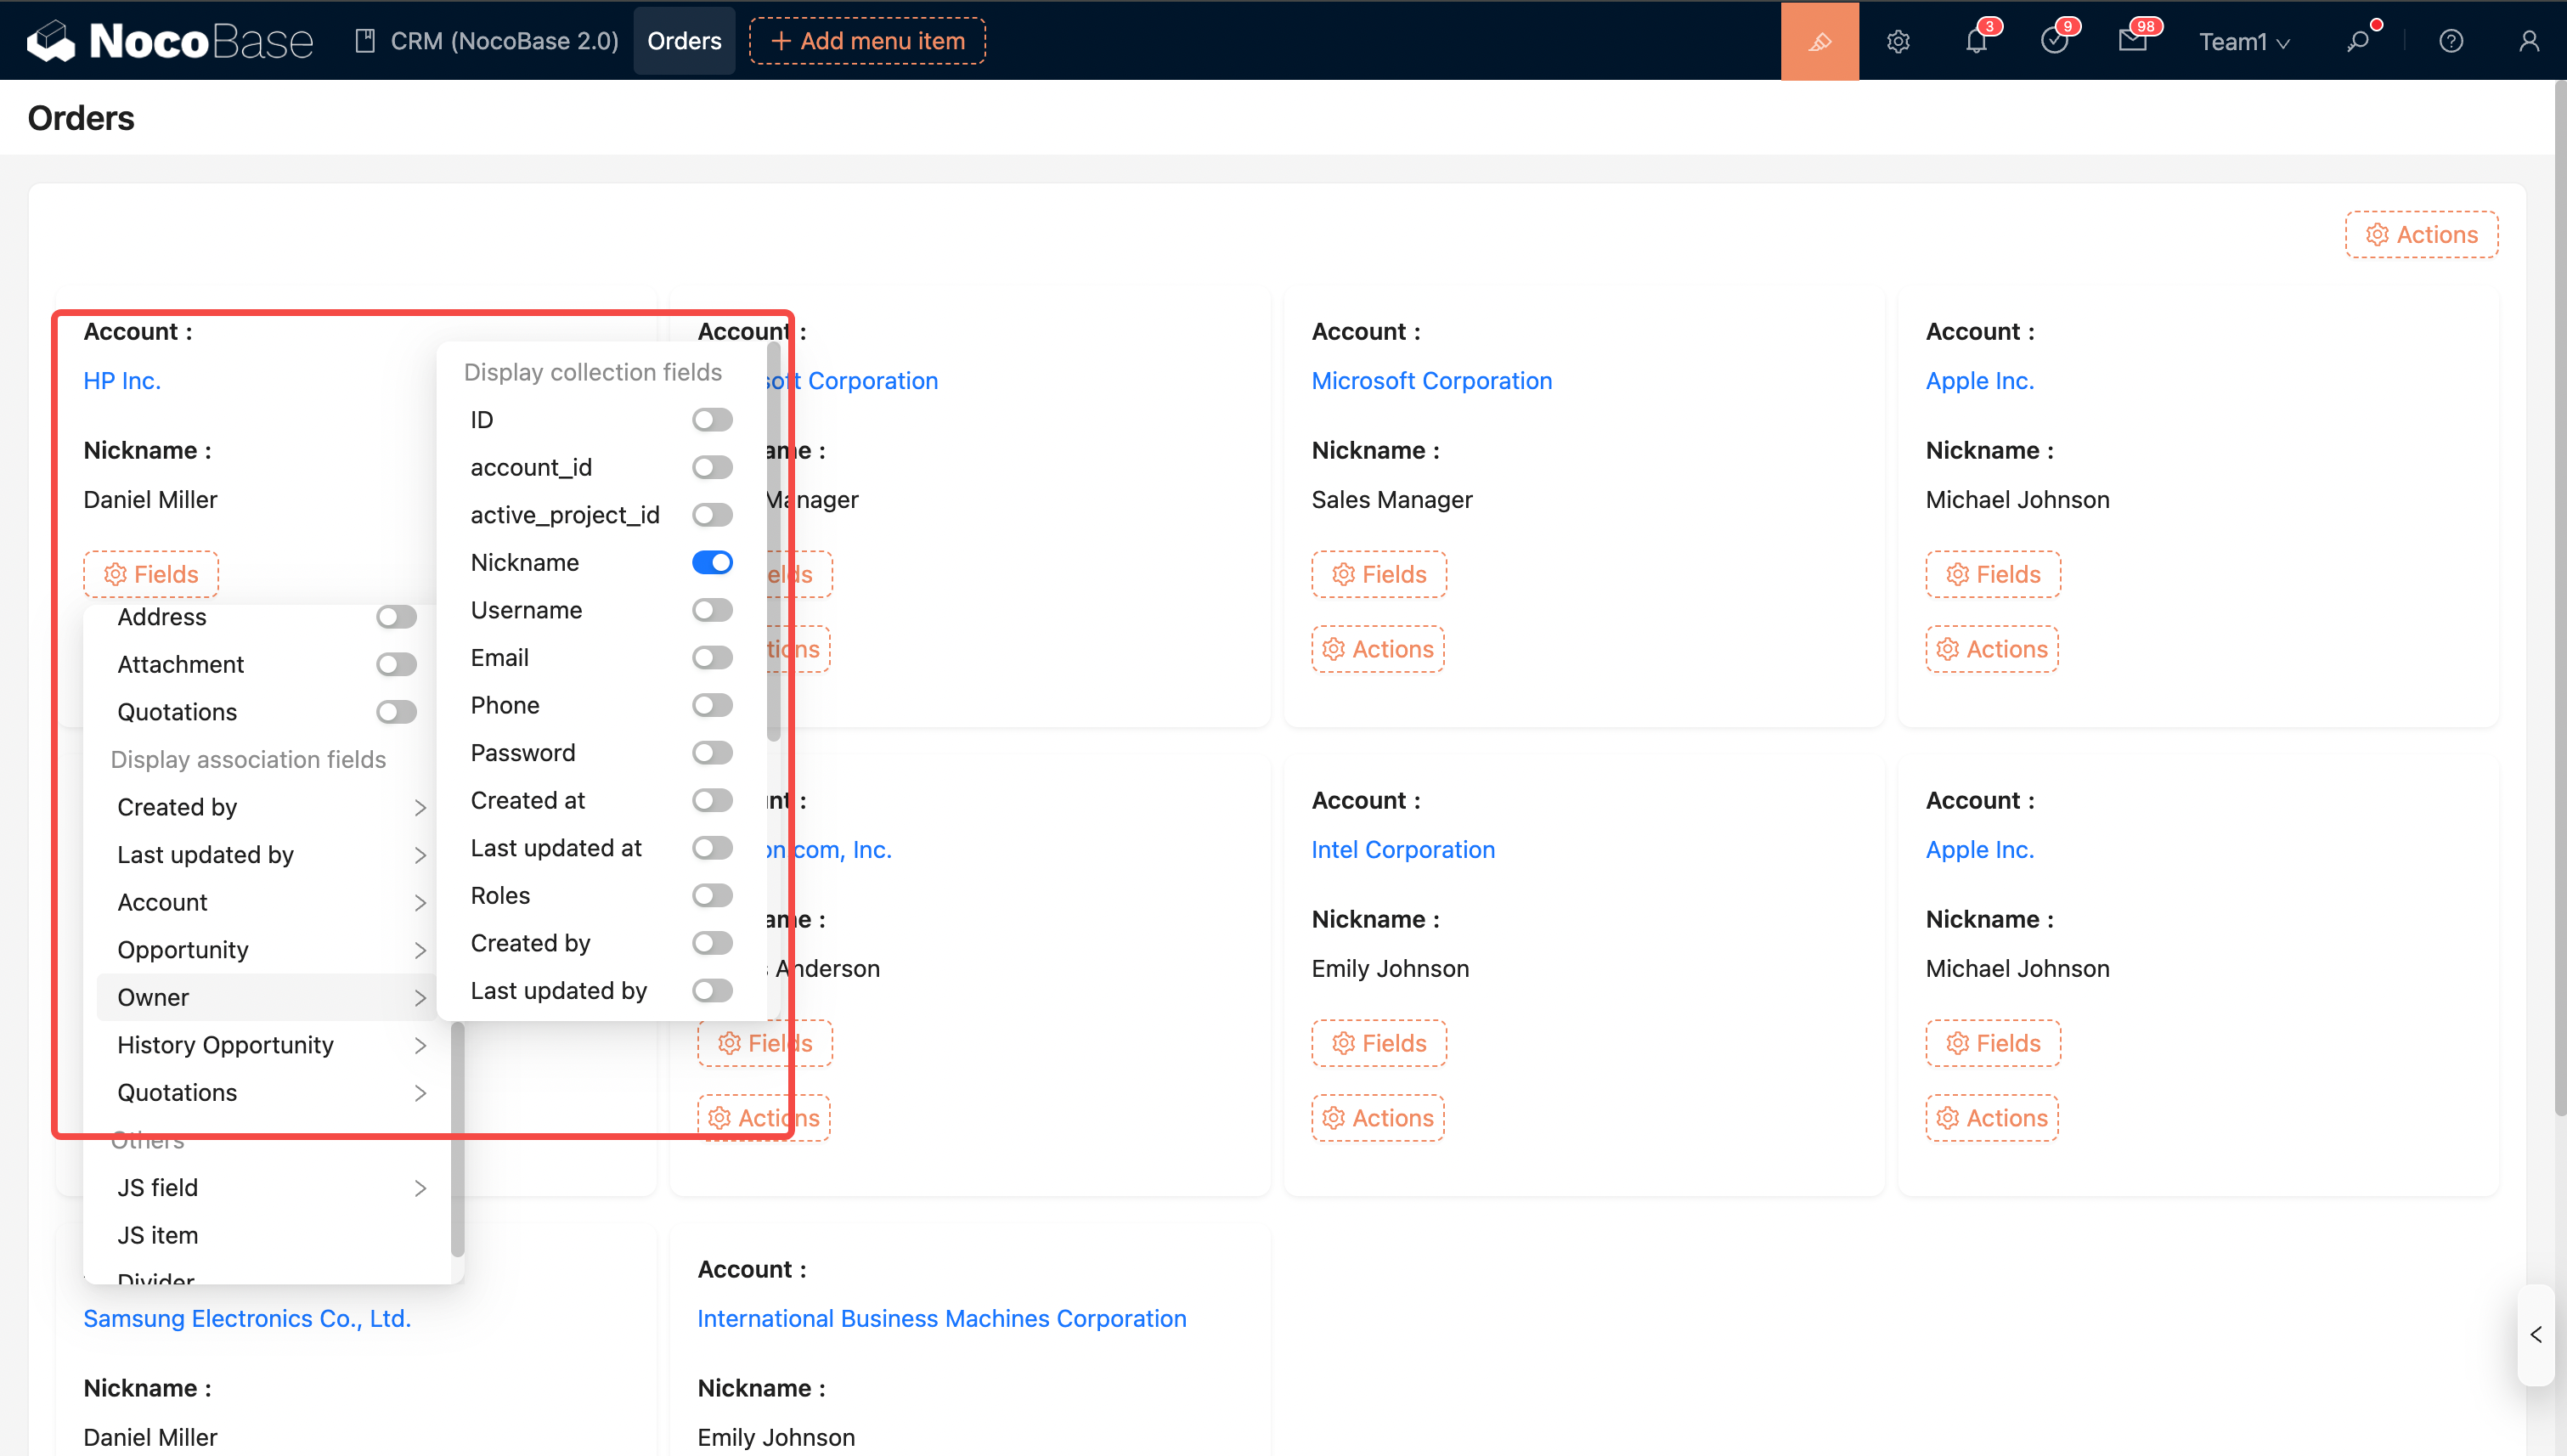Disable the Nickname field toggle

coord(712,562)
